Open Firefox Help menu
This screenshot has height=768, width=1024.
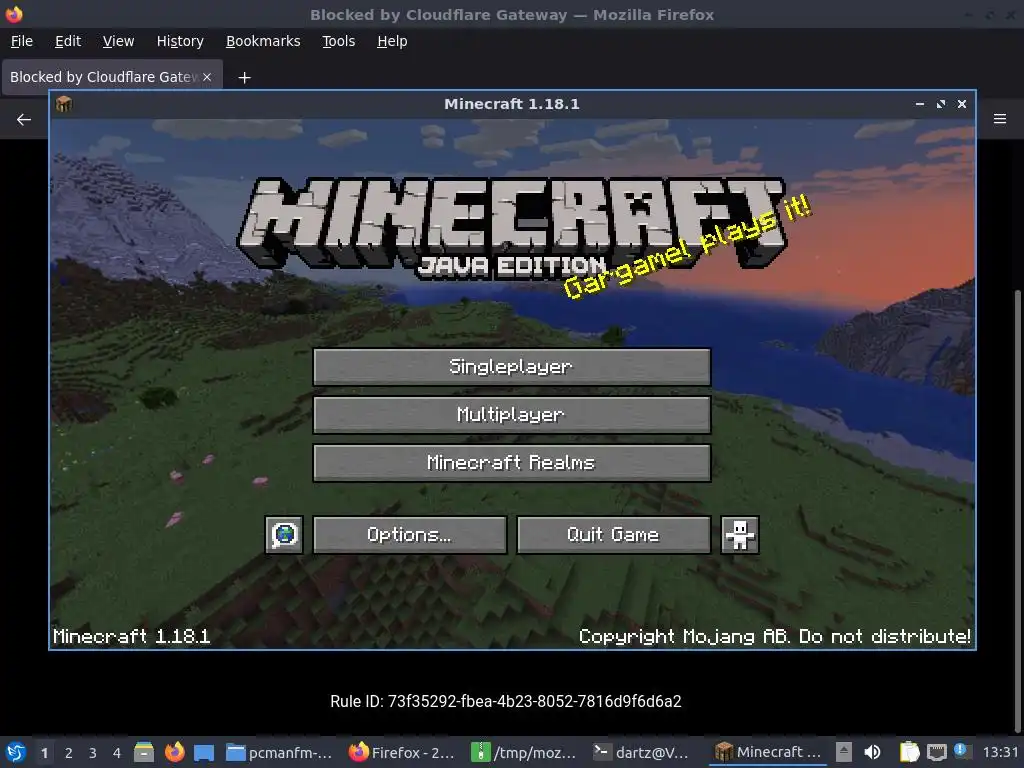392,41
